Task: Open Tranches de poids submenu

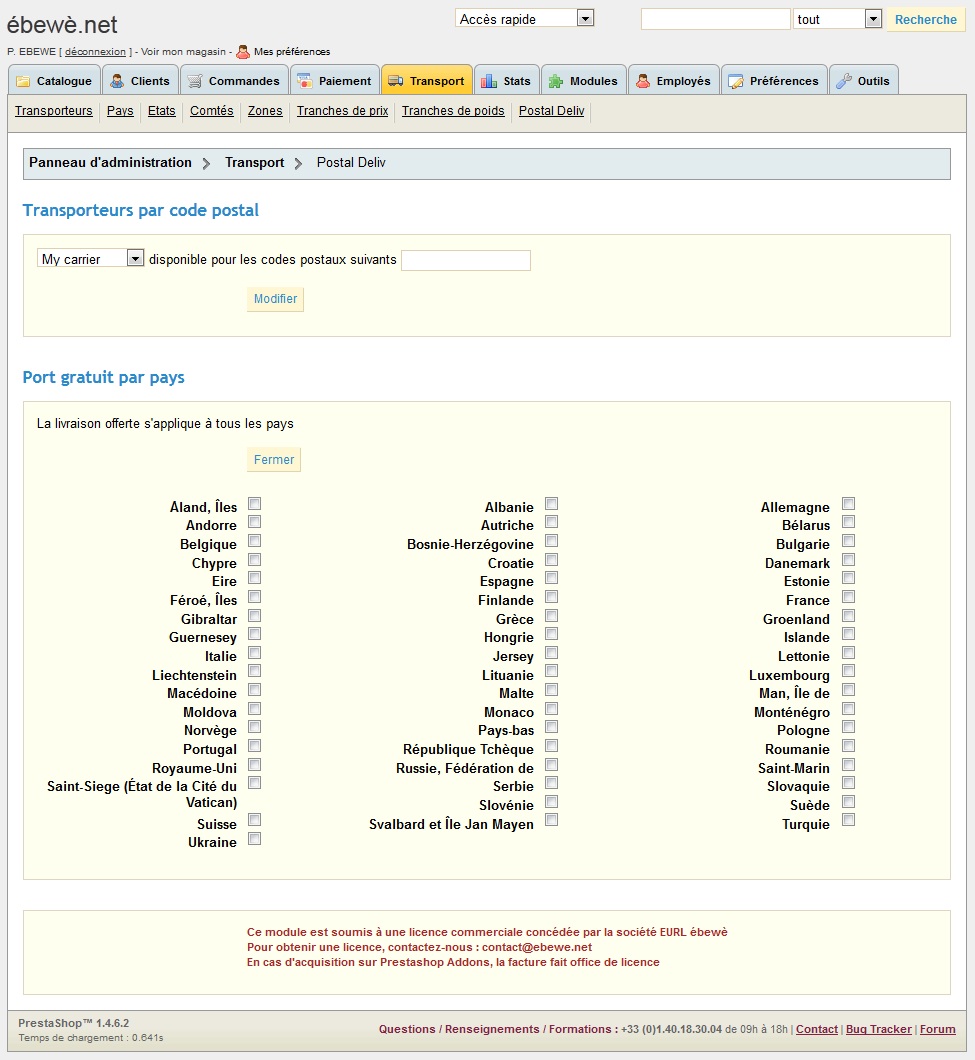Action: (453, 111)
